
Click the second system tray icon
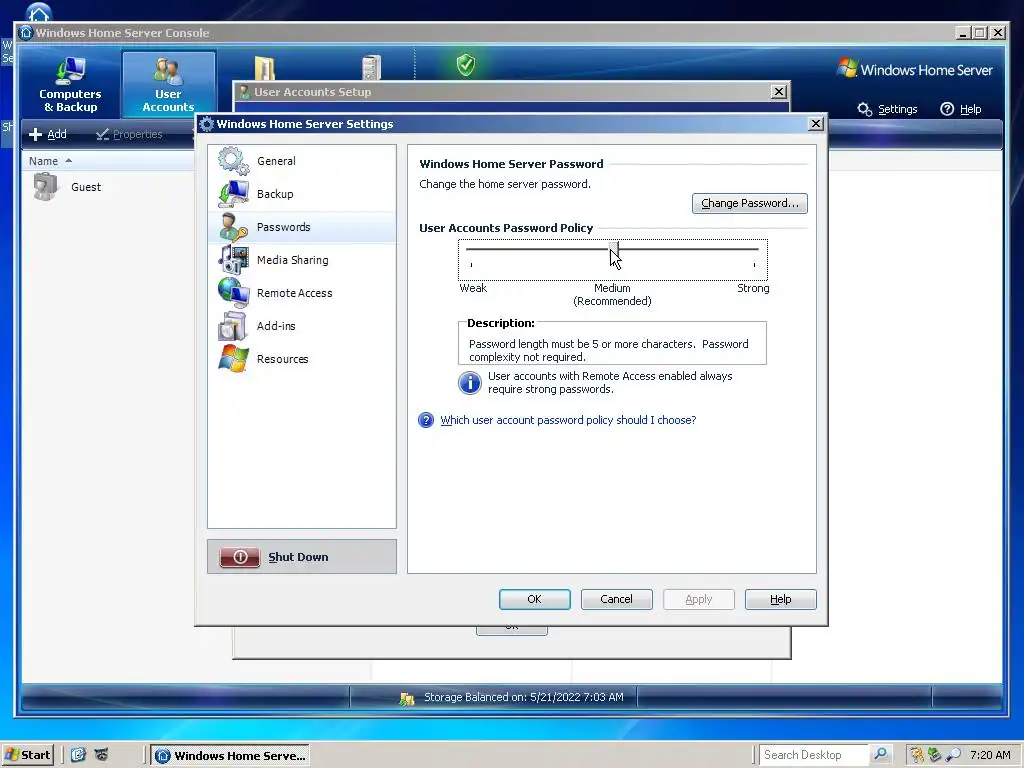coord(935,755)
